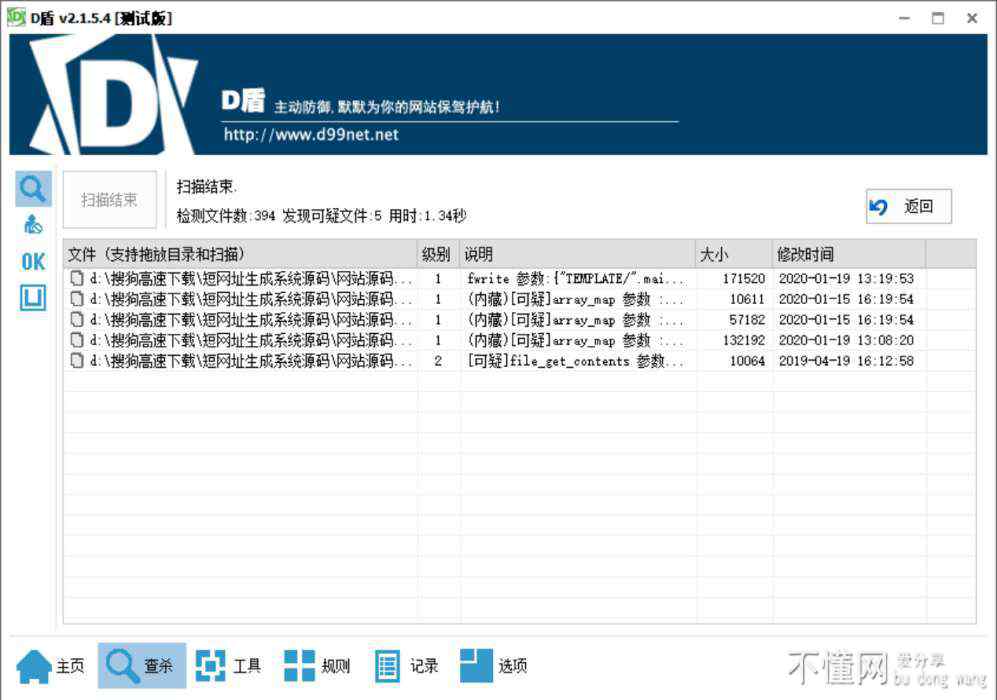Open the http://www.d99net.net link
This screenshot has width=997, height=700.
[311, 135]
